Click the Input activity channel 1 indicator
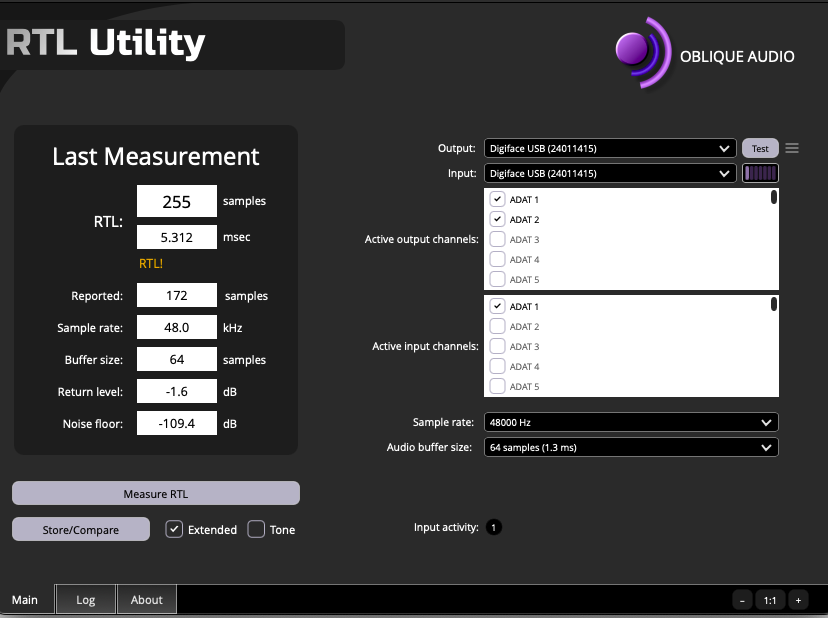This screenshot has width=828, height=618. click(x=494, y=527)
